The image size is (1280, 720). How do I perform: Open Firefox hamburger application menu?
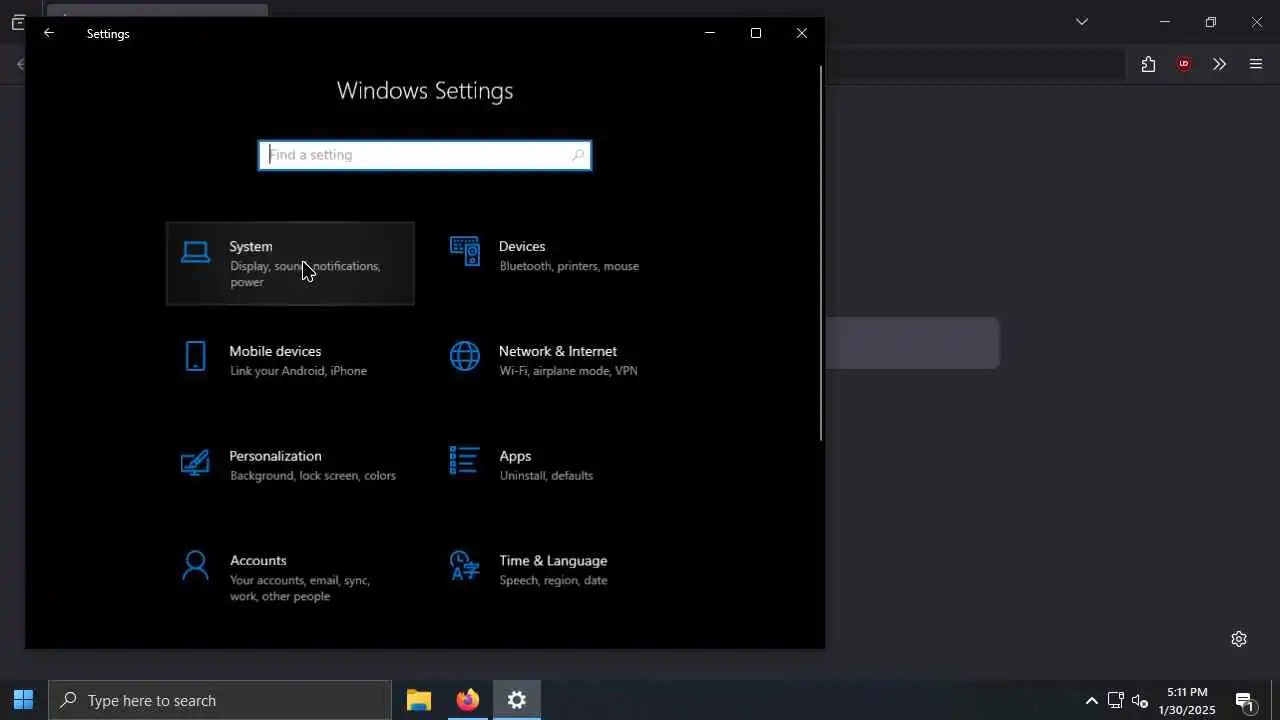pos(1256,64)
